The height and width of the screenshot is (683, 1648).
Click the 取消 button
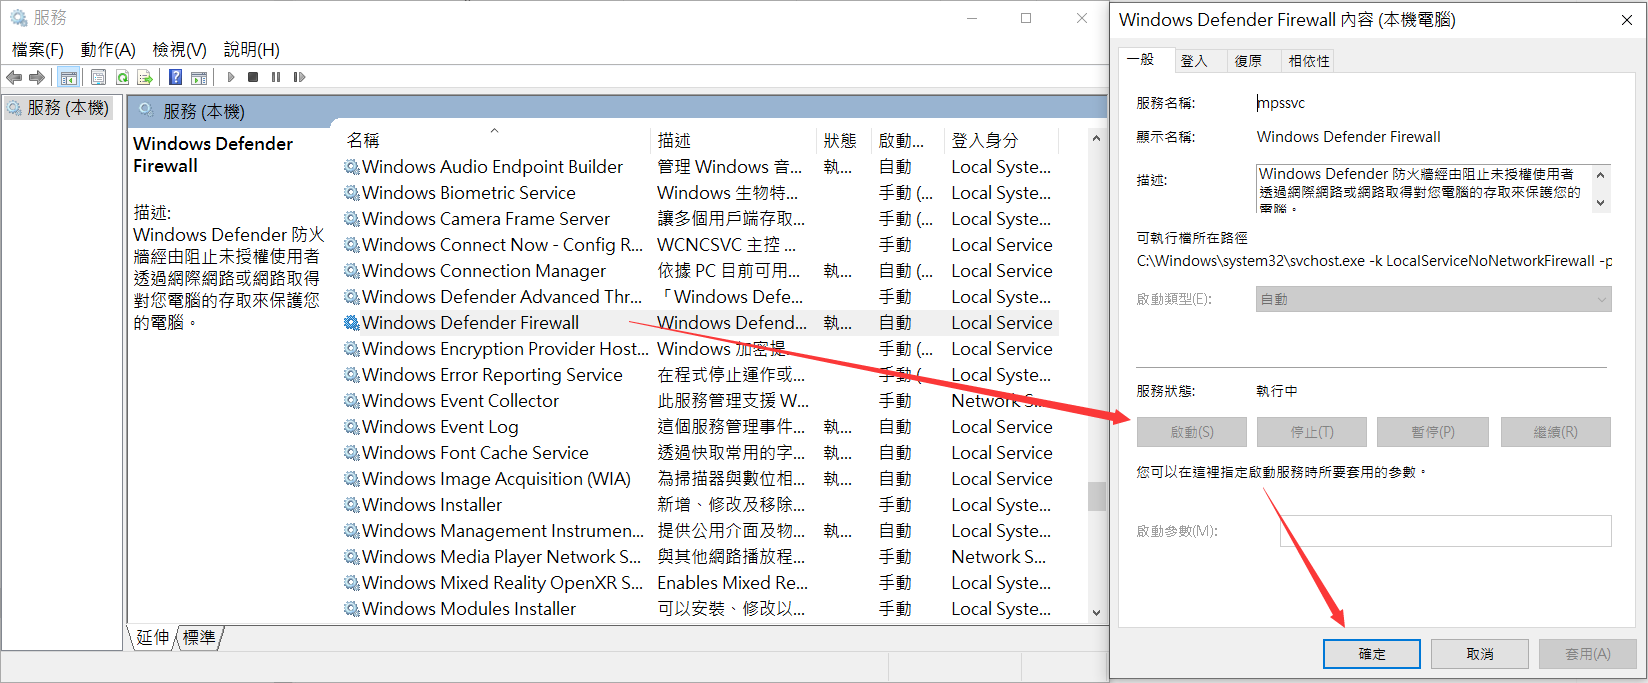[x=1480, y=654]
